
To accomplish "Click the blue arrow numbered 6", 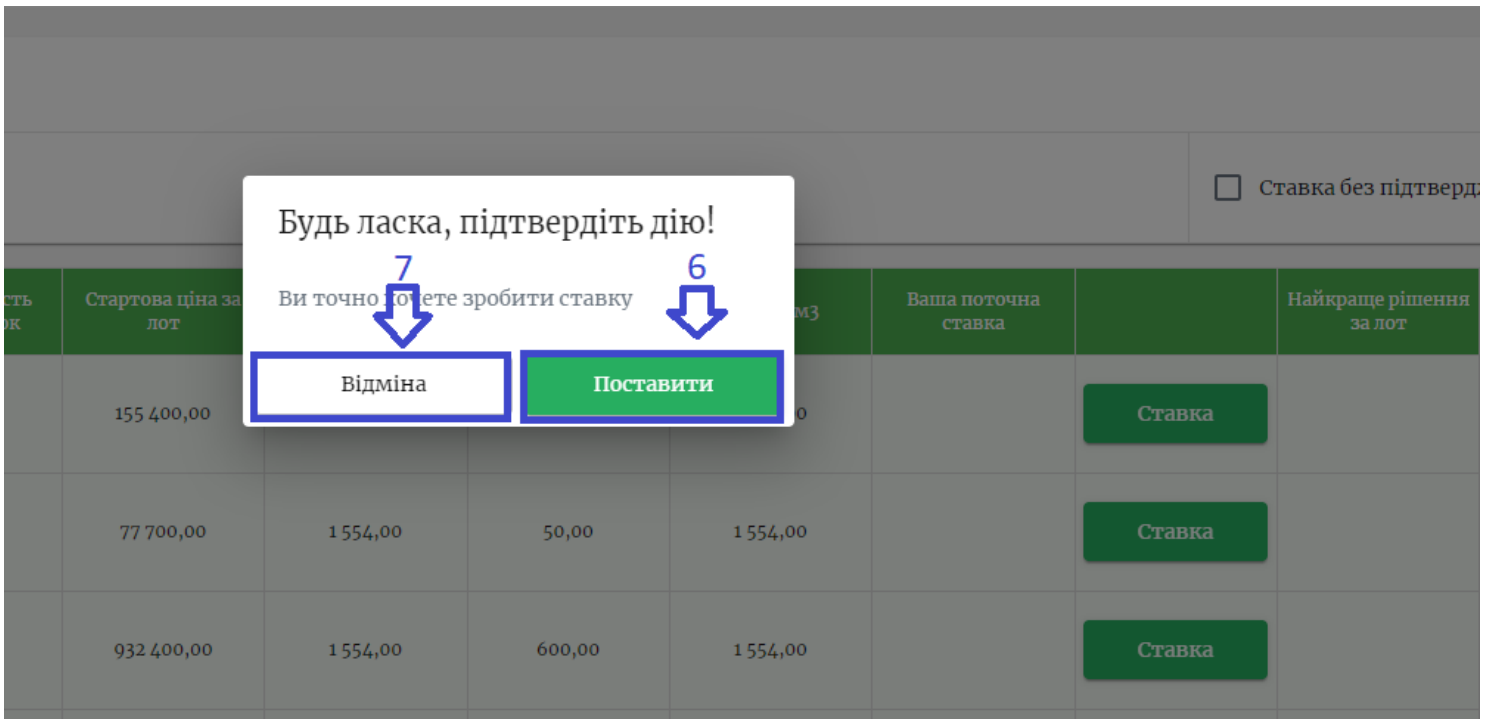I will coord(697,312).
